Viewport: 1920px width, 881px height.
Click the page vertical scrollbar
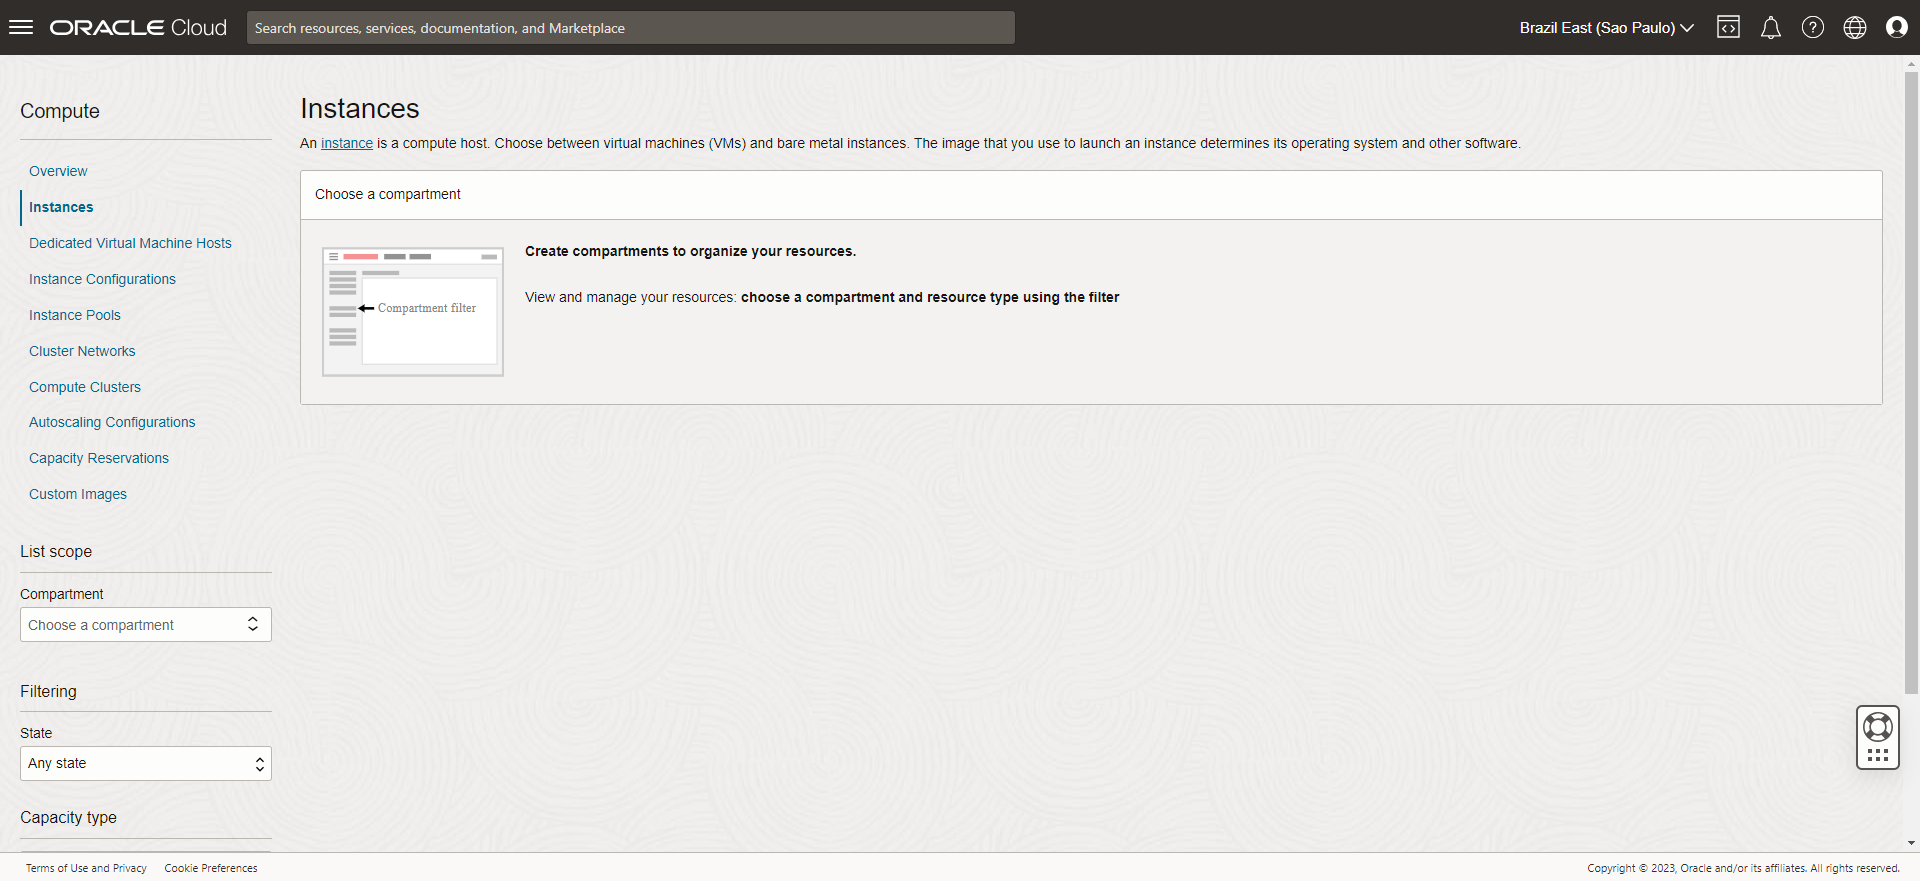pyautogui.click(x=1912, y=381)
